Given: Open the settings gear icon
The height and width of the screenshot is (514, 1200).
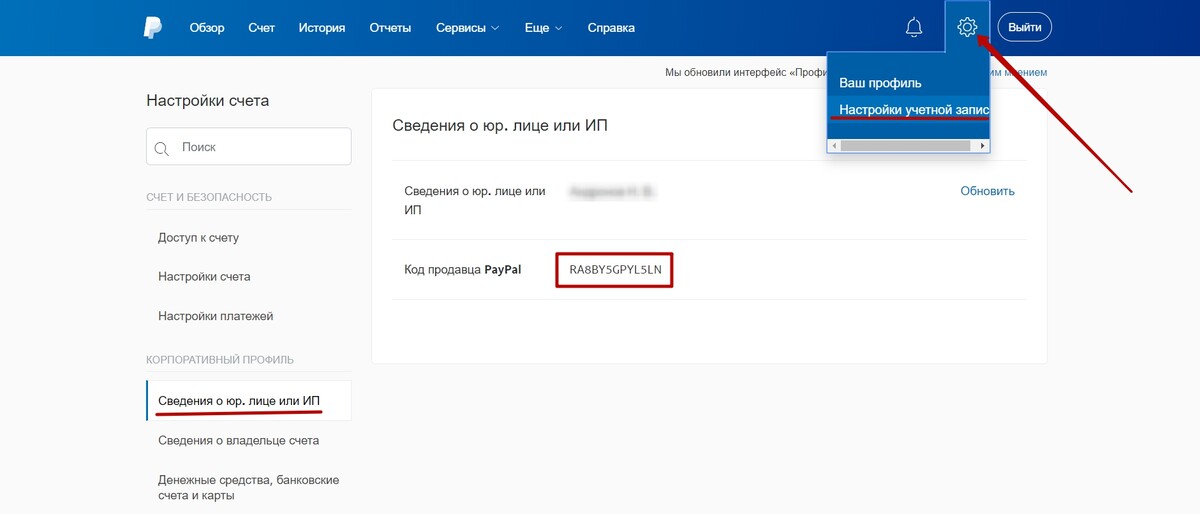Looking at the screenshot, I should pyautogui.click(x=967, y=27).
